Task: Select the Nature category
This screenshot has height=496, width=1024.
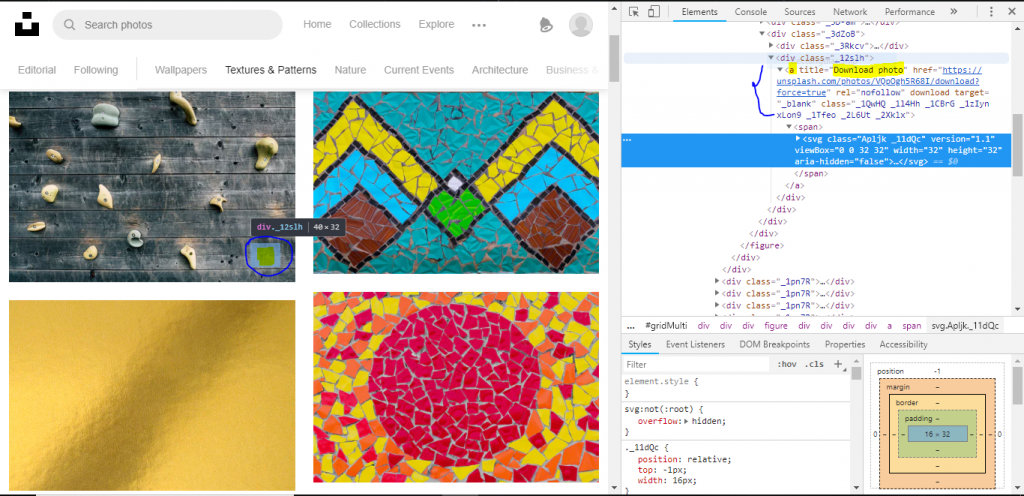Action: pyautogui.click(x=350, y=70)
